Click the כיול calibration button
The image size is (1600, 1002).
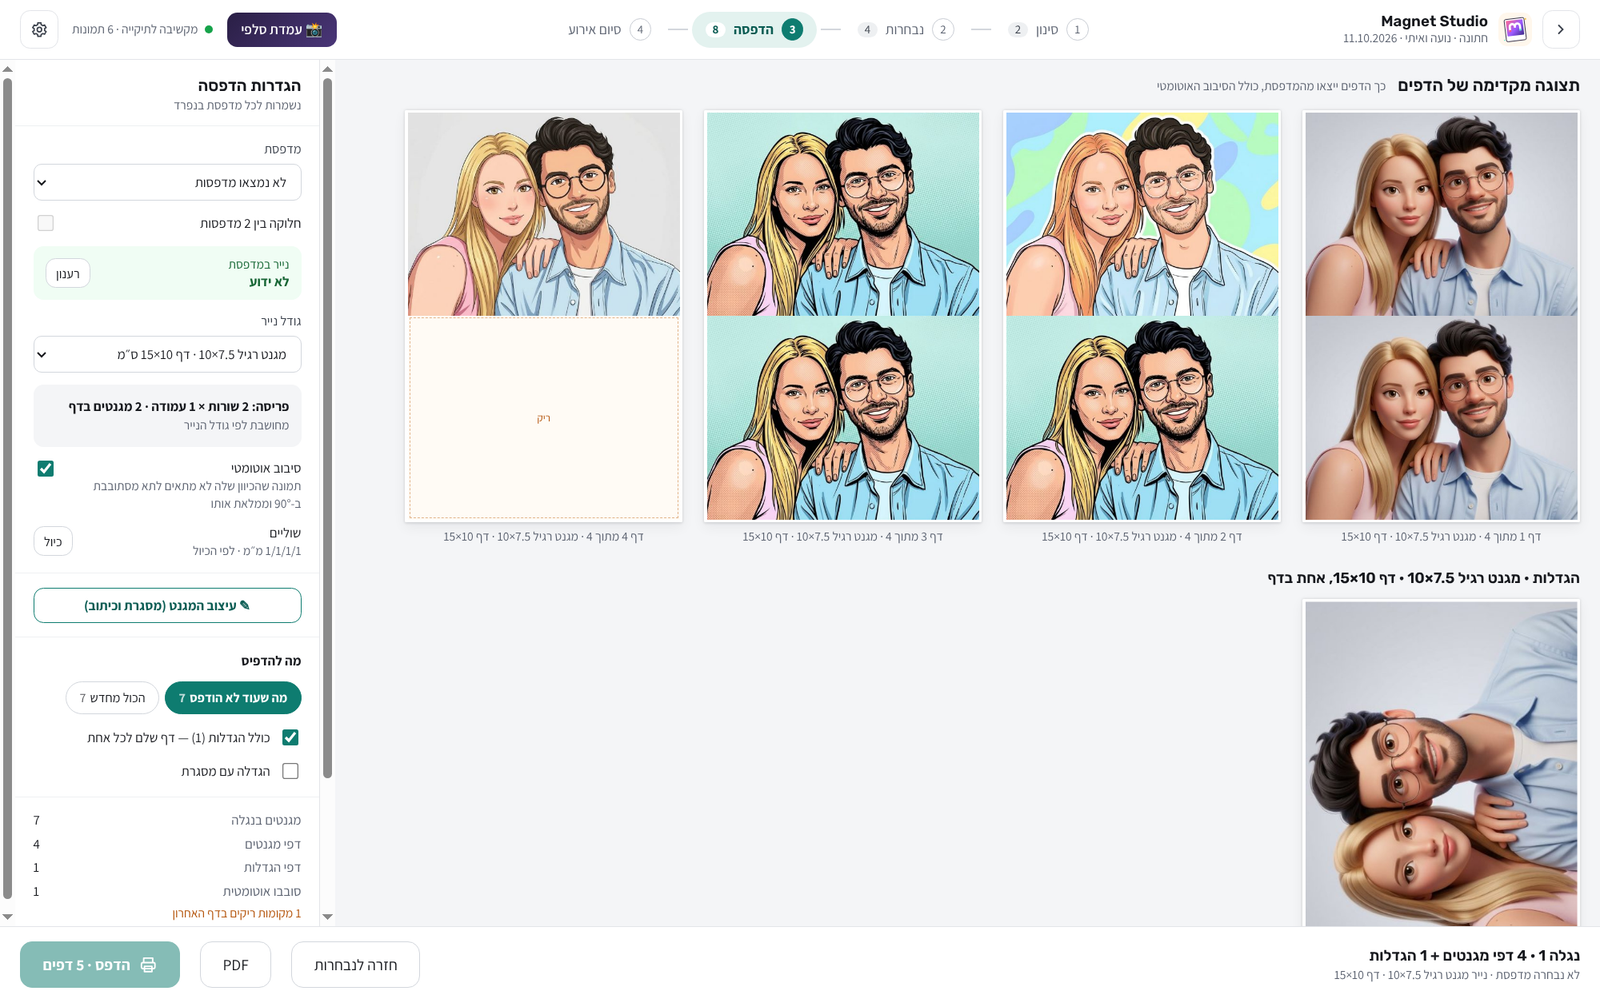click(x=53, y=542)
